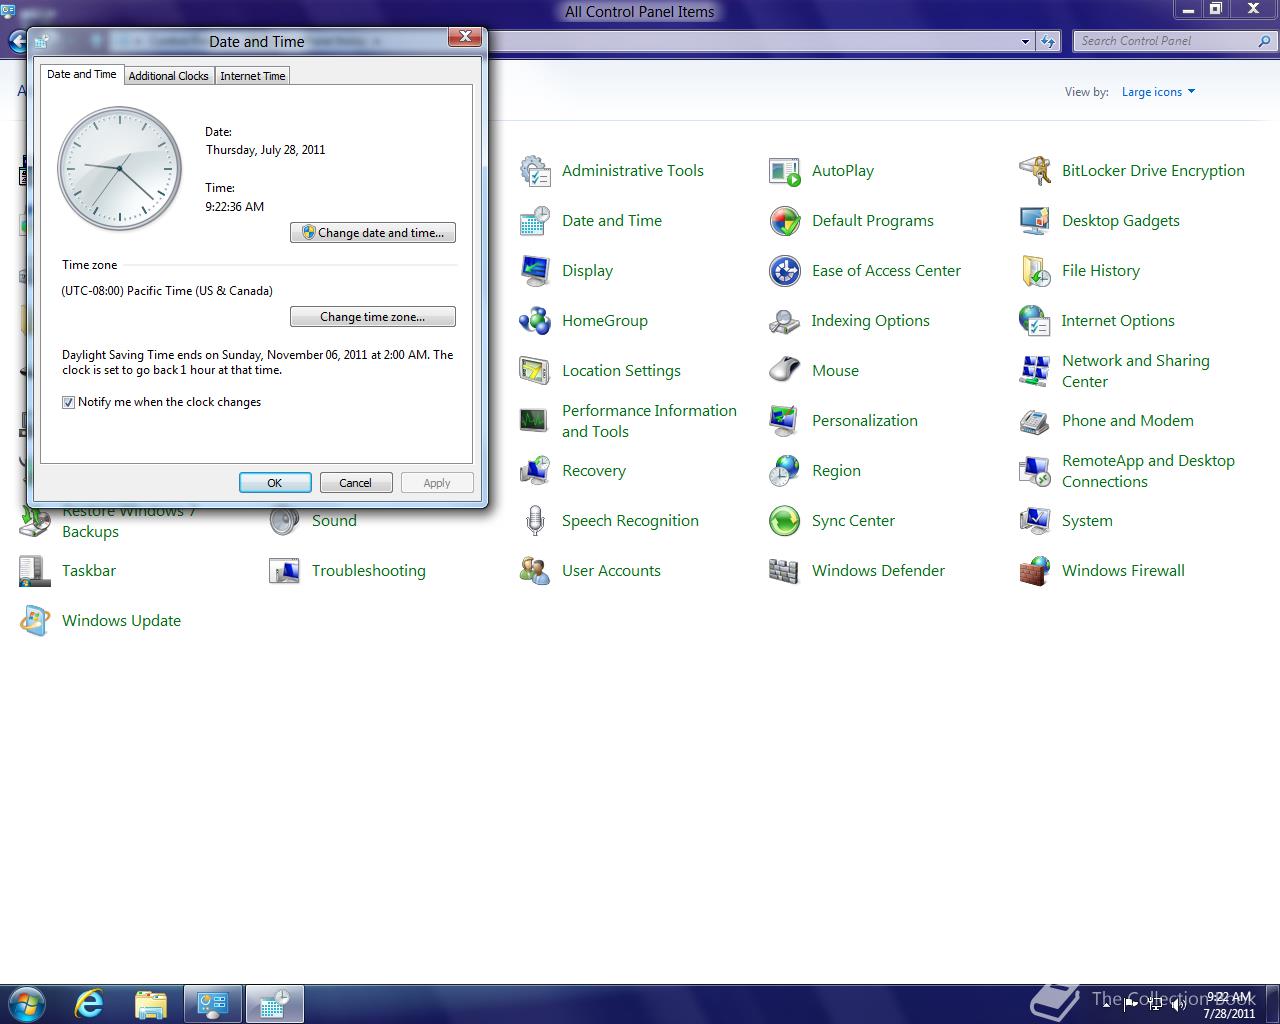
Task: Open Network and Sharing Center icon
Action: pyautogui.click(x=1035, y=371)
